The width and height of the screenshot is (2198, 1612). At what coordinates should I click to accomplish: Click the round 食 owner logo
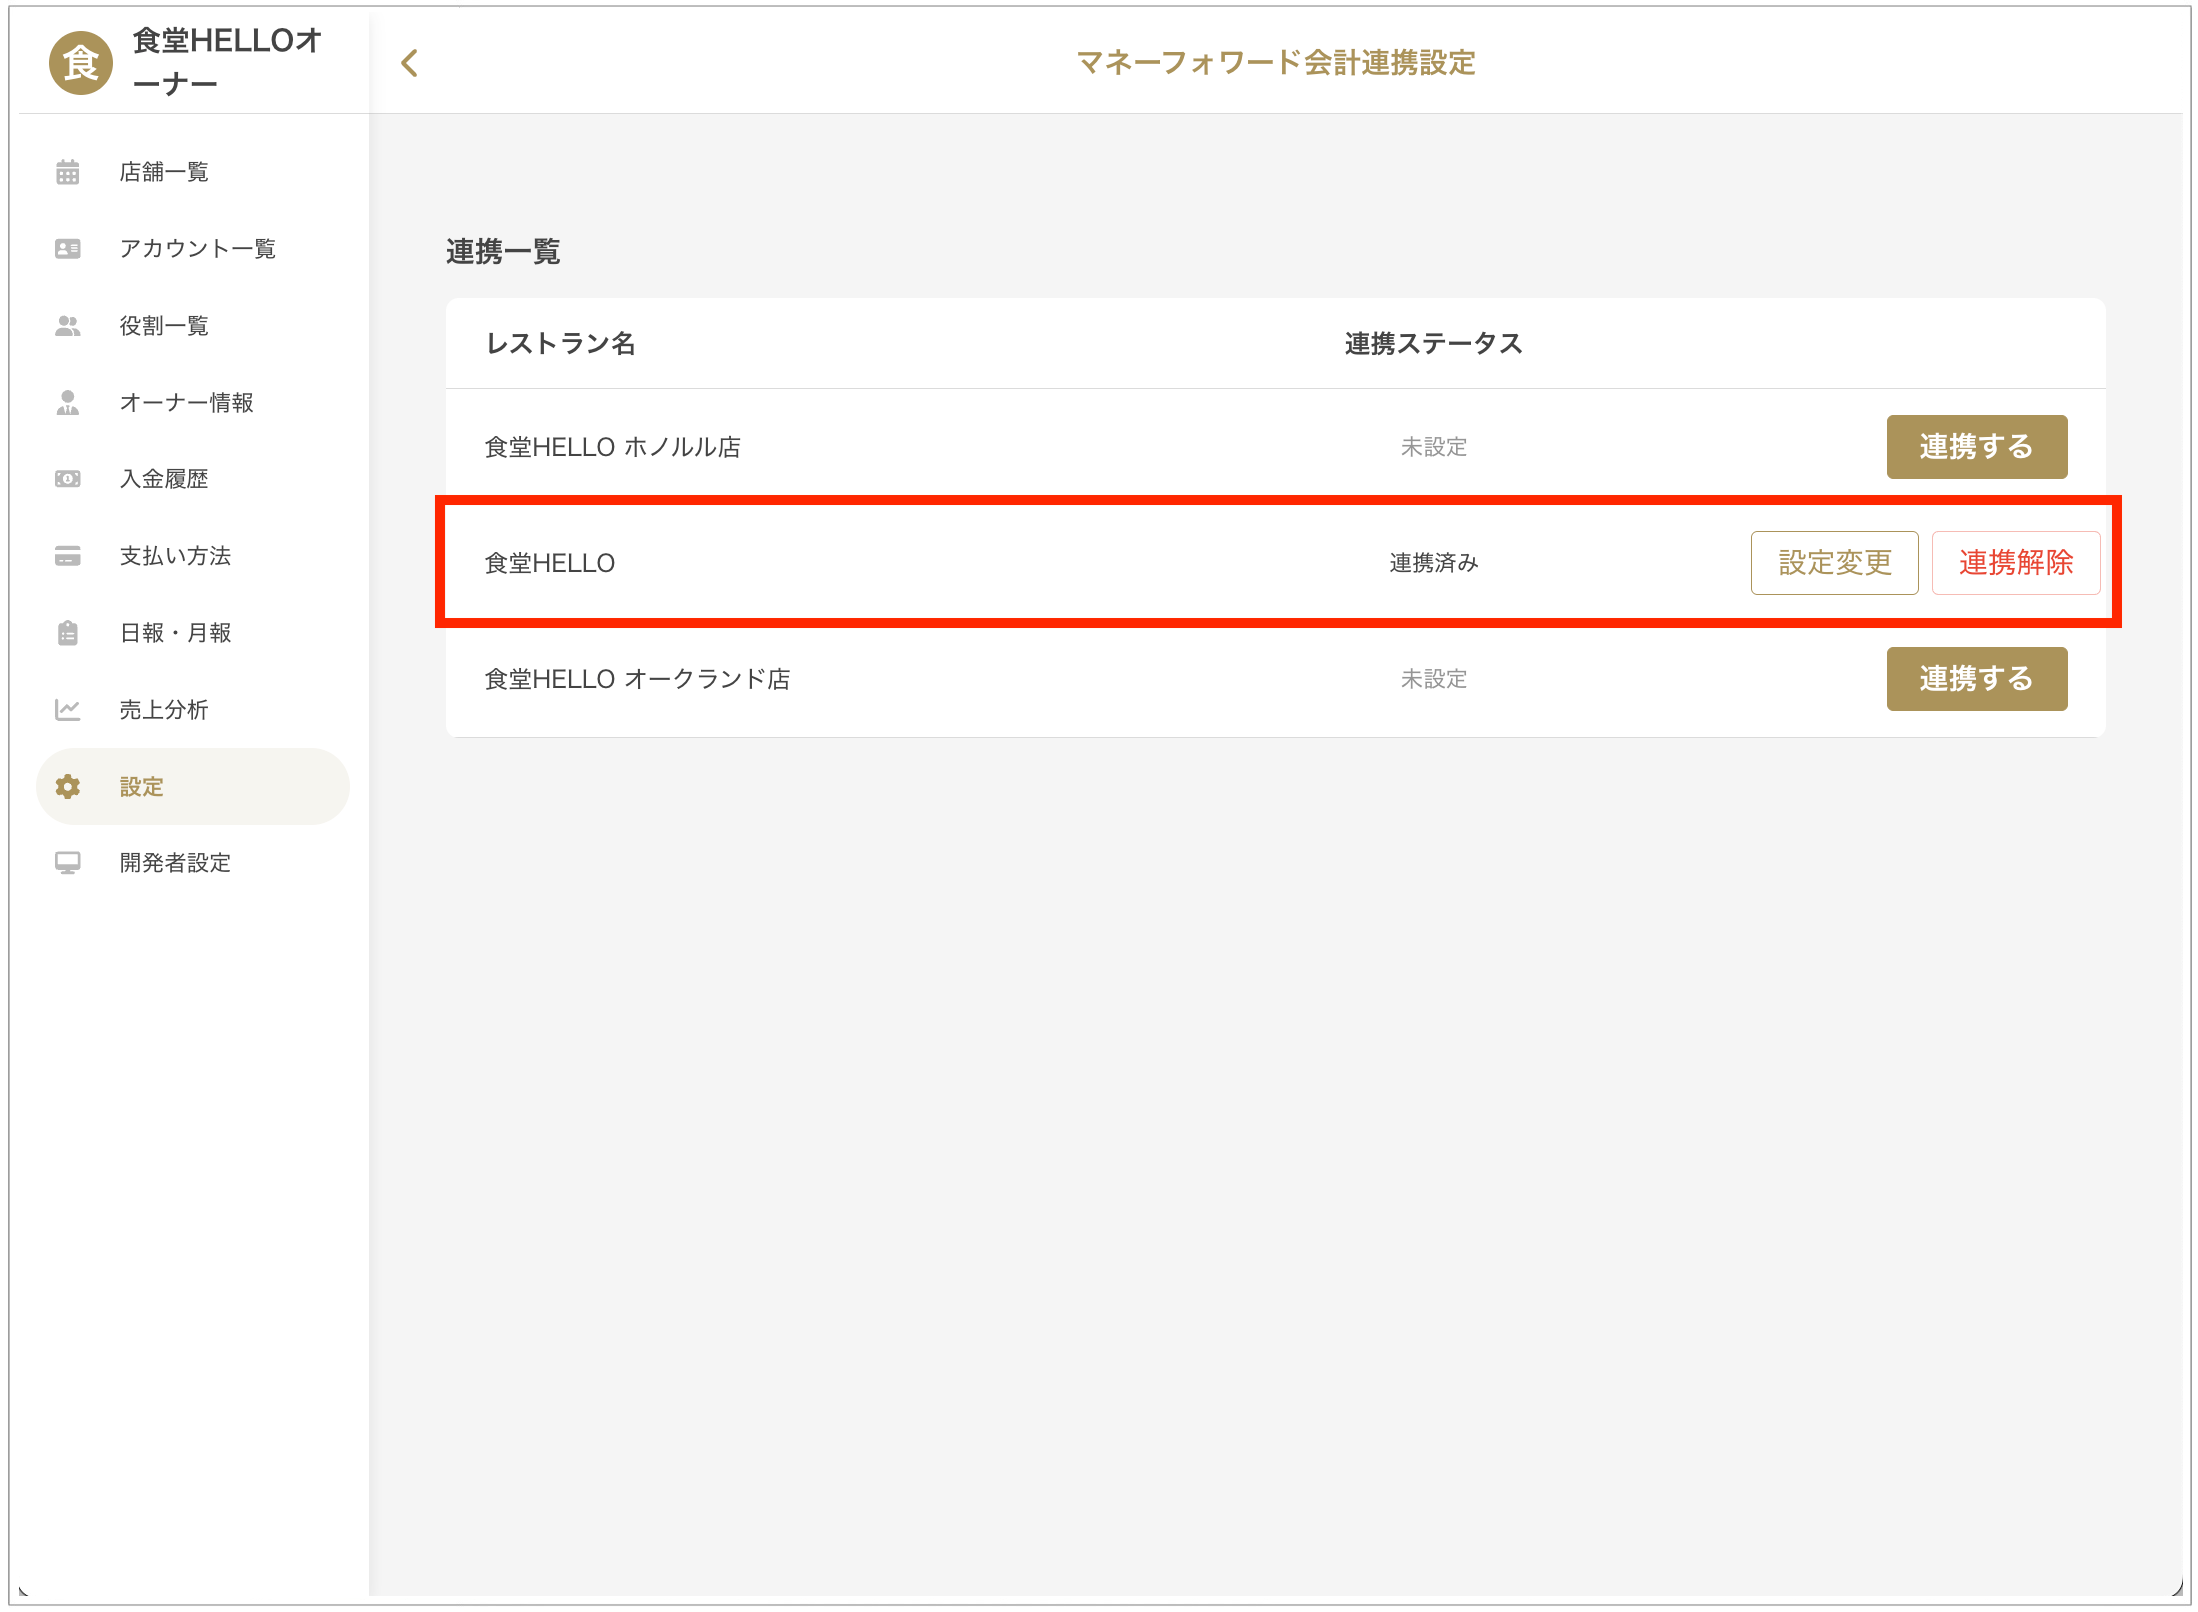[x=80, y=63]
